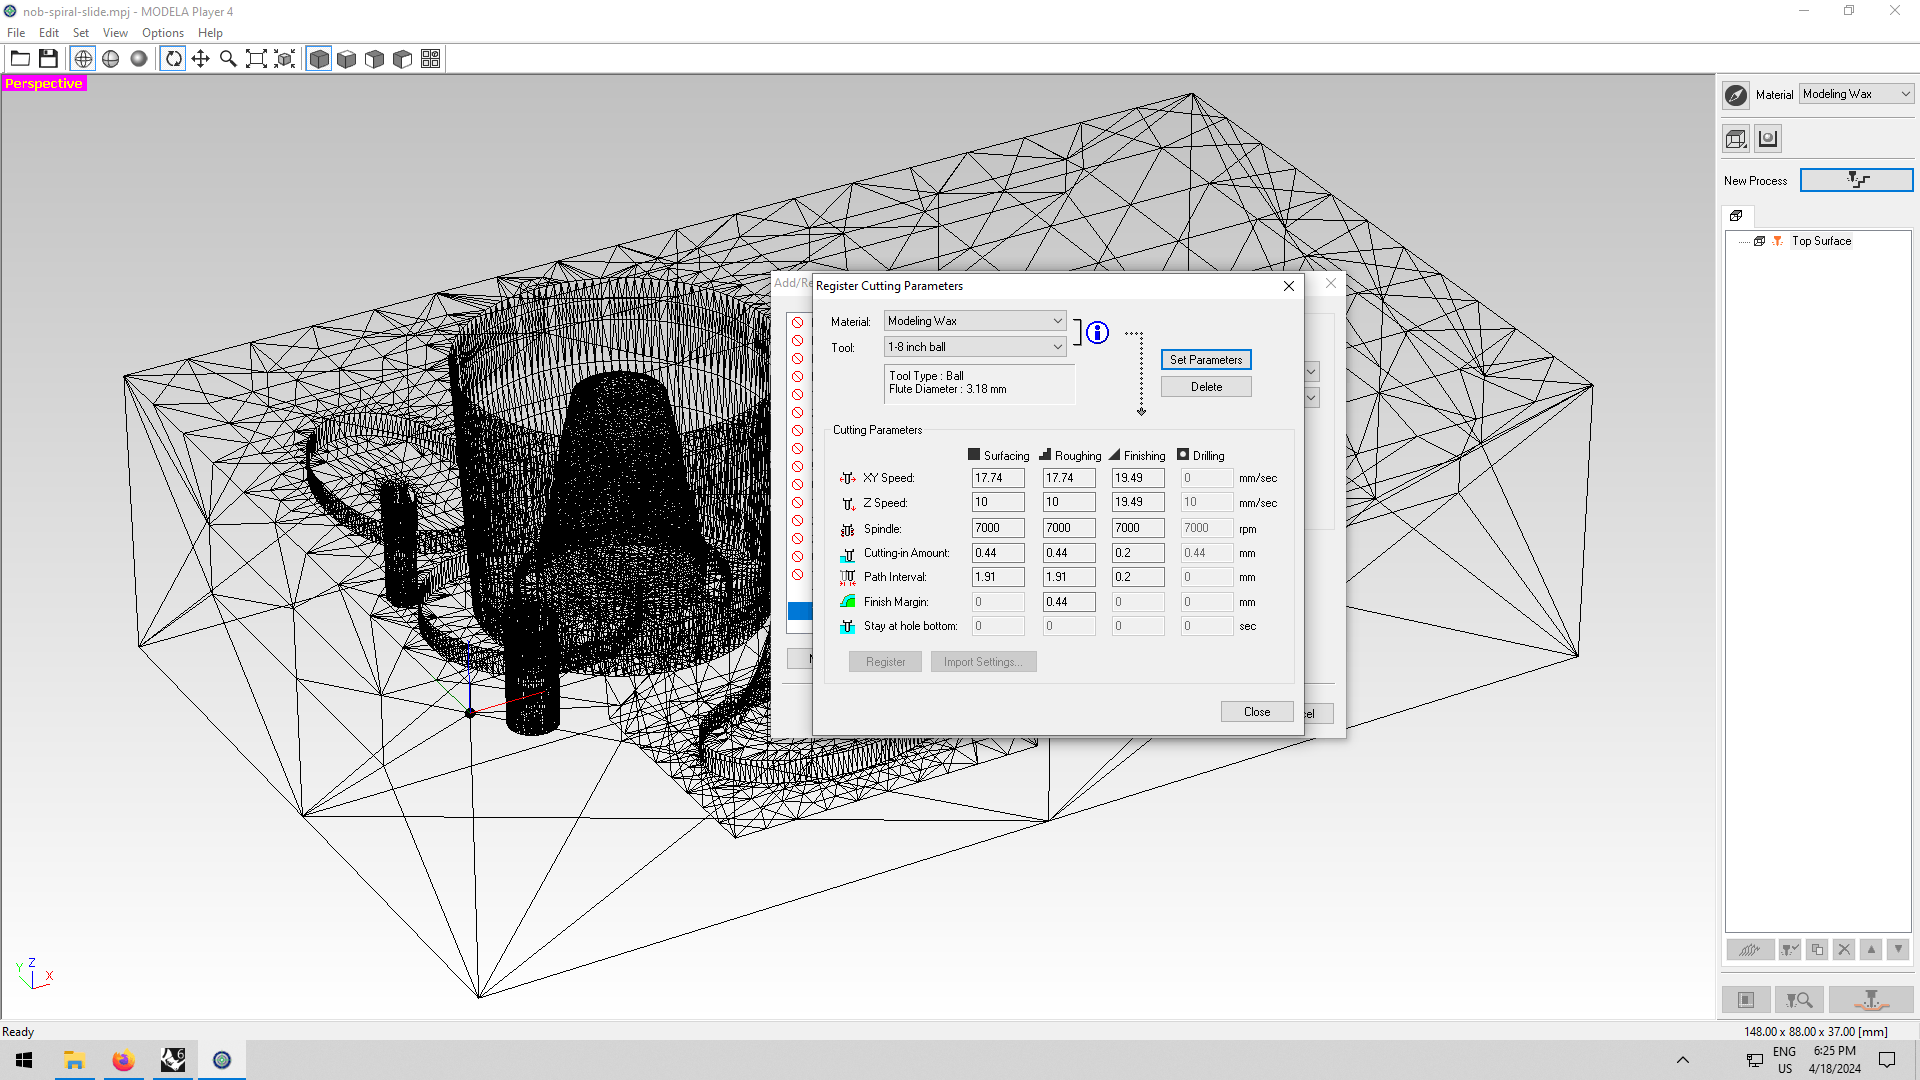Click Roughing Finish Margin field
Screen dimensions: 1920x1080
(1069, 602)
